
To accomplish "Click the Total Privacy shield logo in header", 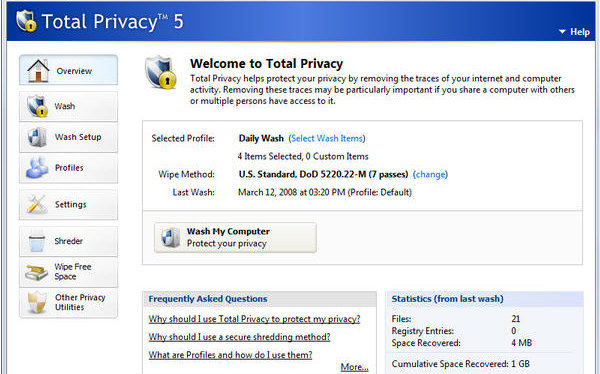I will [x=26, y=21].
